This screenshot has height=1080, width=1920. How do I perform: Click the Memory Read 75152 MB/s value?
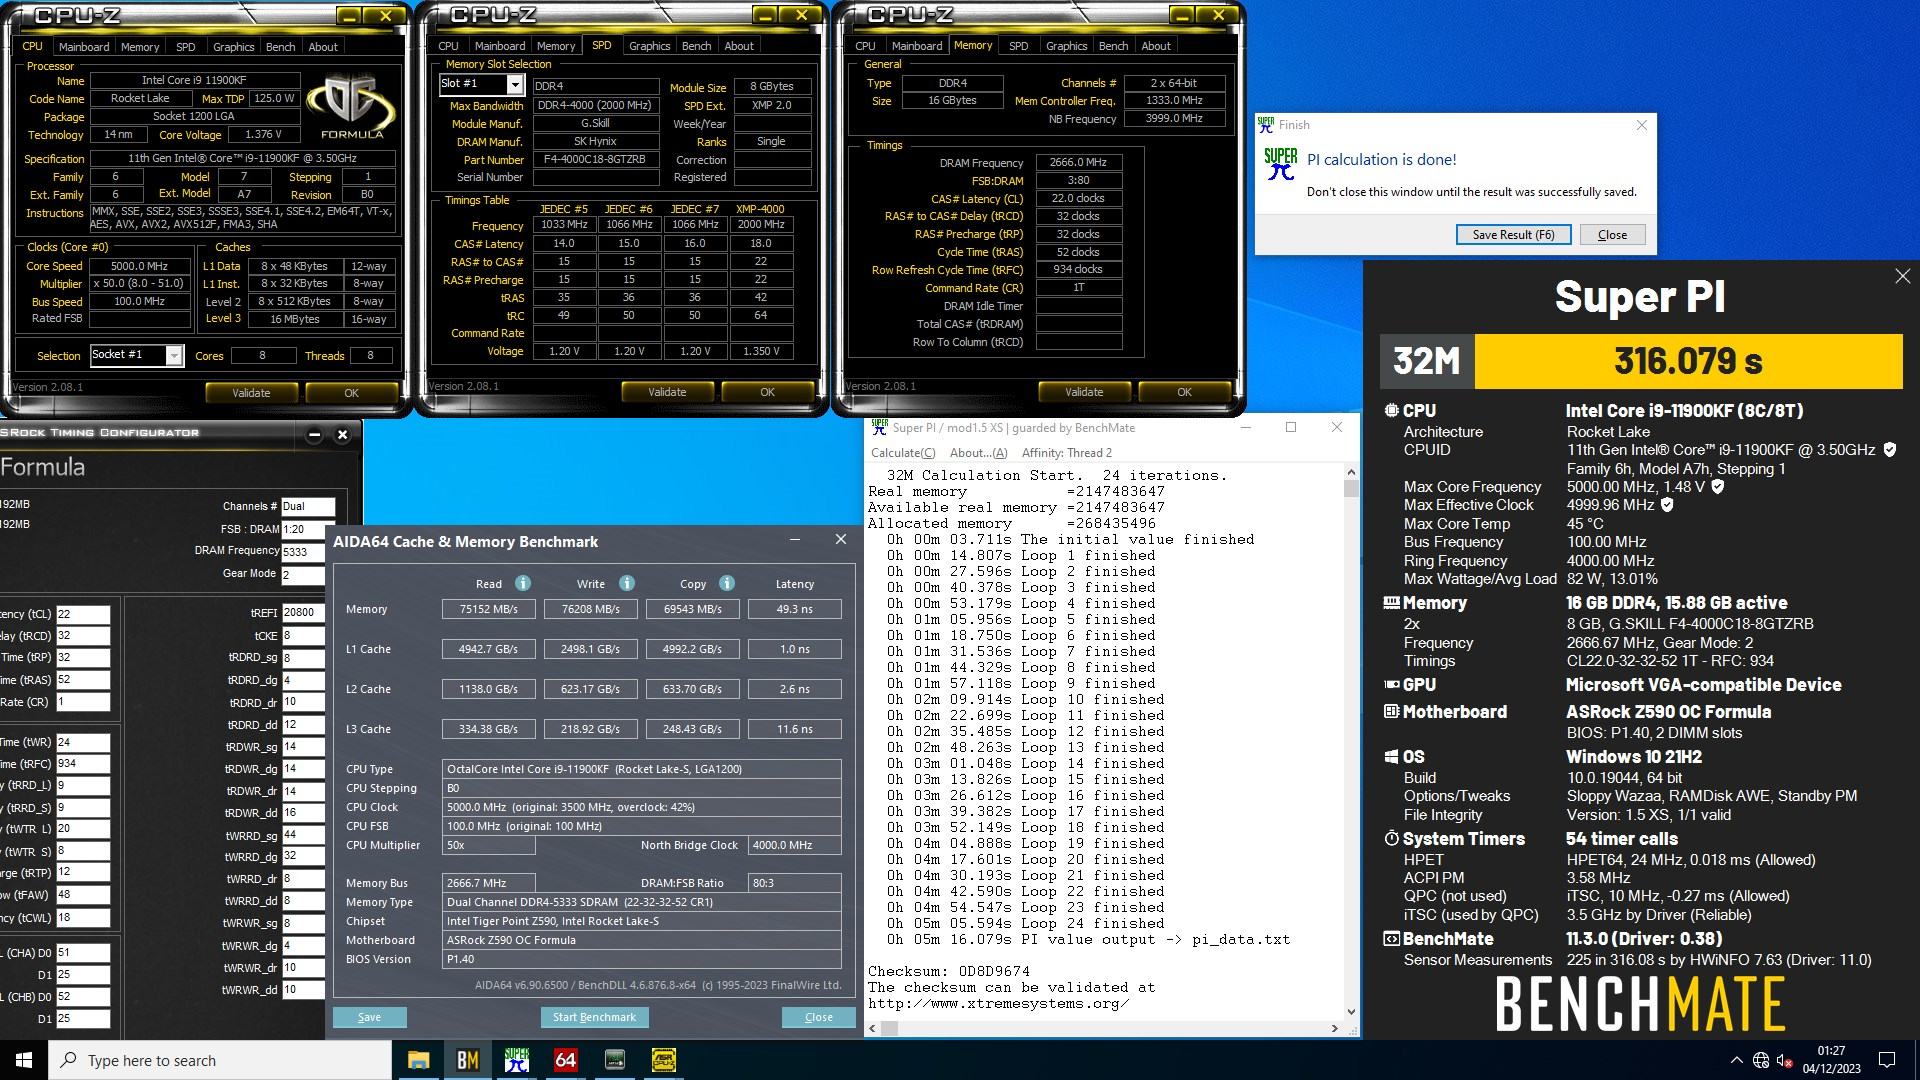[488, 609]
